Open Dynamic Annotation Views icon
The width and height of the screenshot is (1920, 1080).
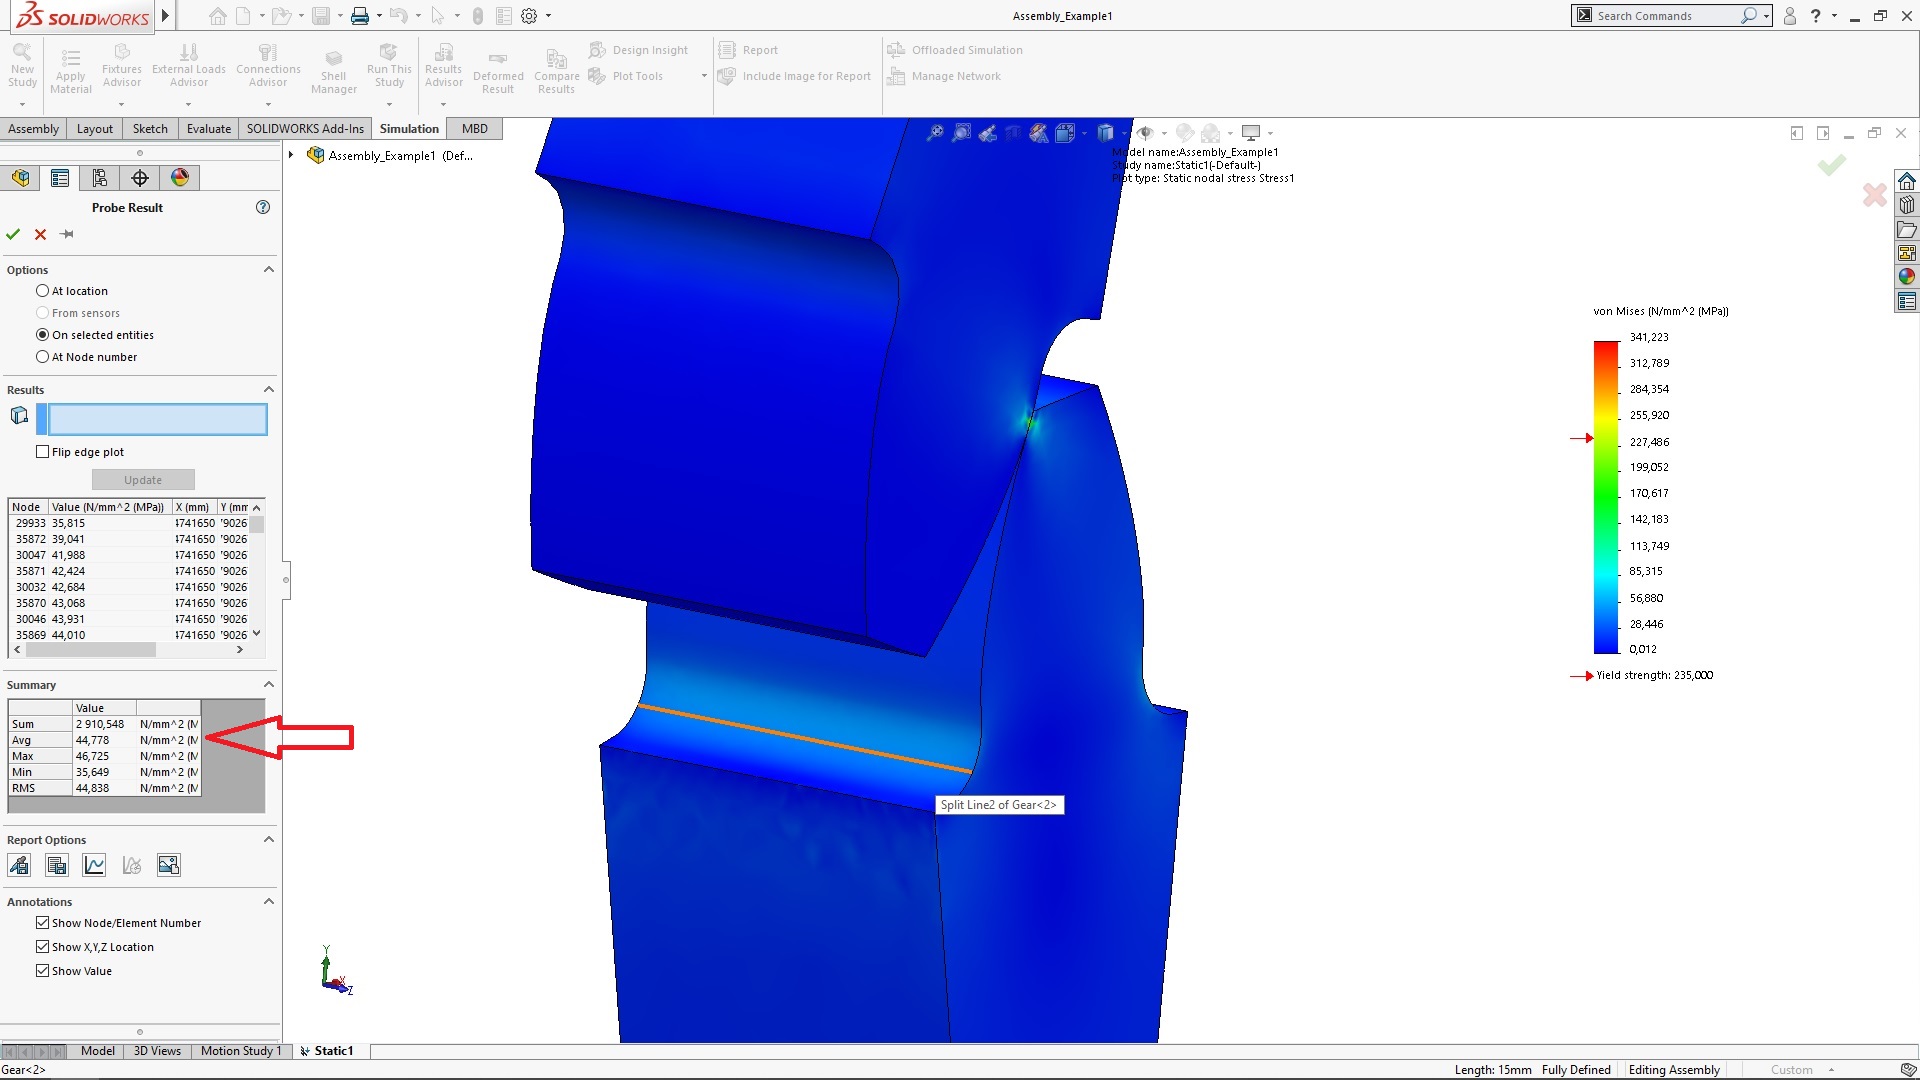[x=1039, y=133]
